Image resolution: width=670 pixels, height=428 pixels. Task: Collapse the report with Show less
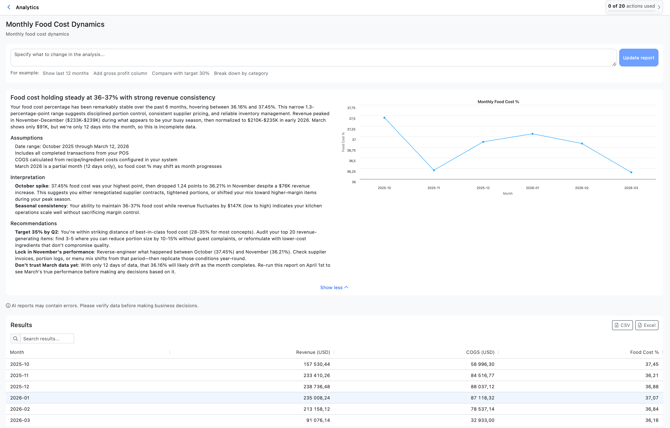point(334,287)
